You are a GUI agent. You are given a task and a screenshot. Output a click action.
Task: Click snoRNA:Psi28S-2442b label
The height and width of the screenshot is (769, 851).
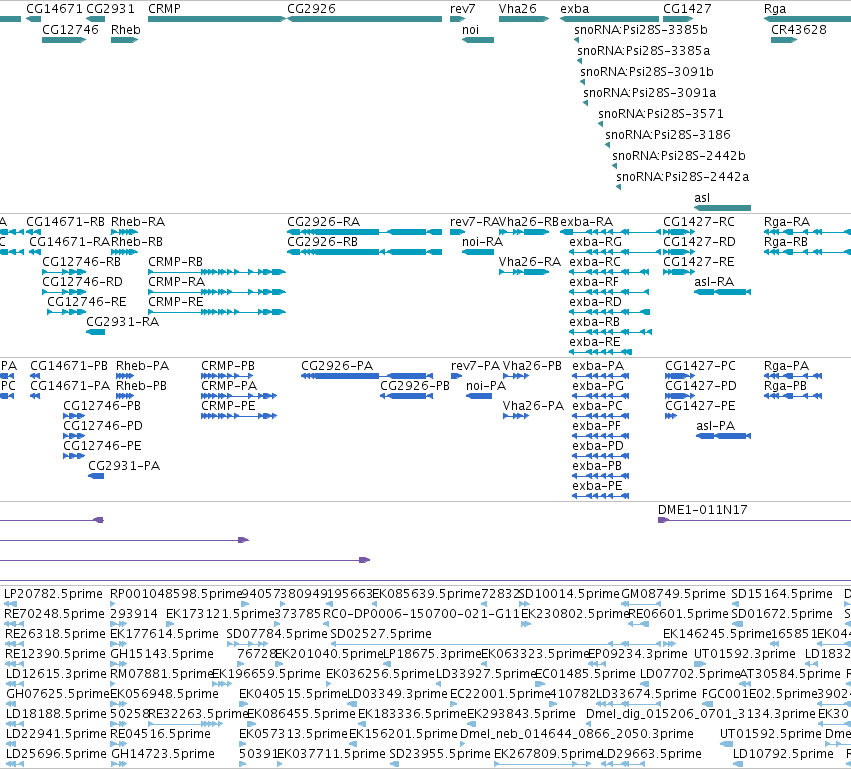point(679,156)
